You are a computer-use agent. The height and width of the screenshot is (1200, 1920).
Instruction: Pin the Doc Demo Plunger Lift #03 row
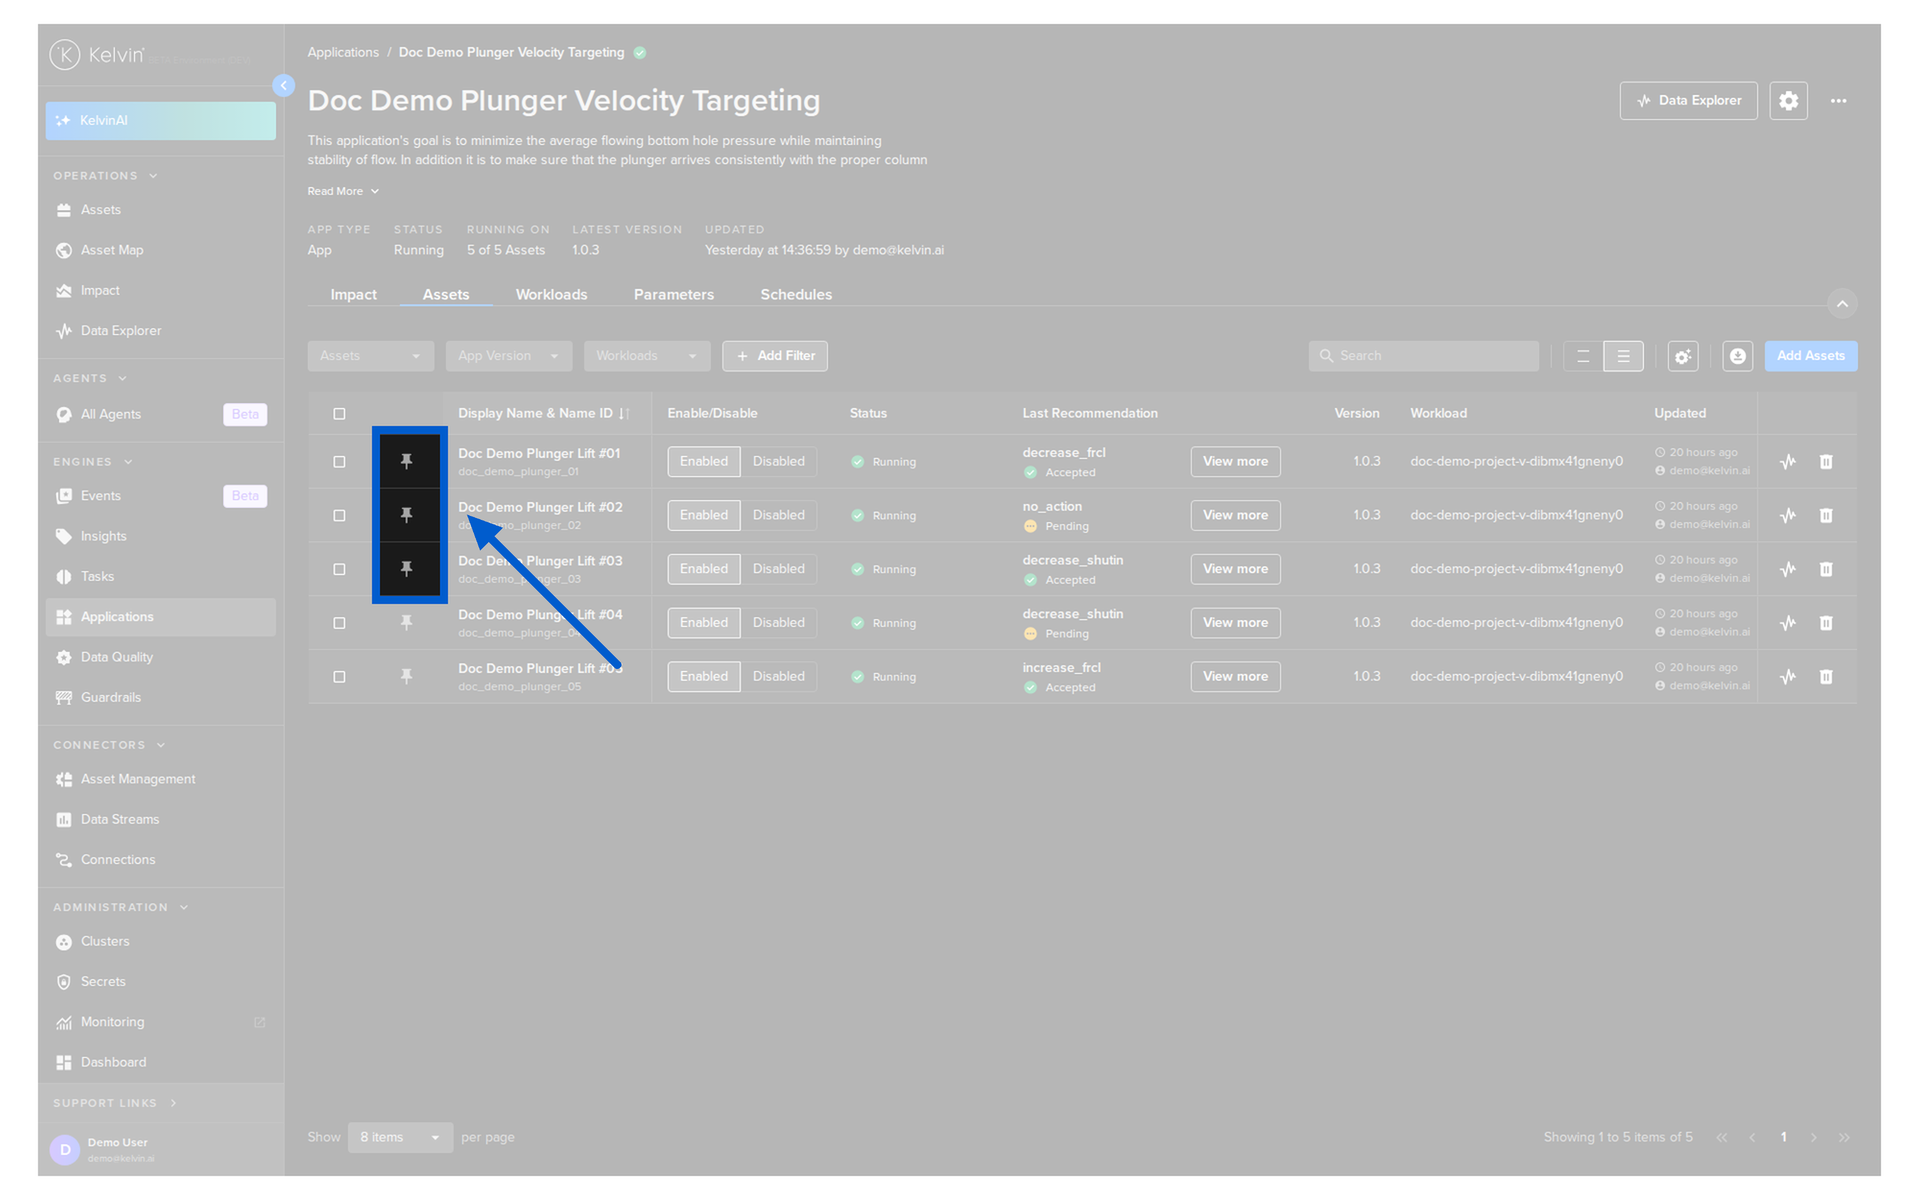click(x=406, y=569)
